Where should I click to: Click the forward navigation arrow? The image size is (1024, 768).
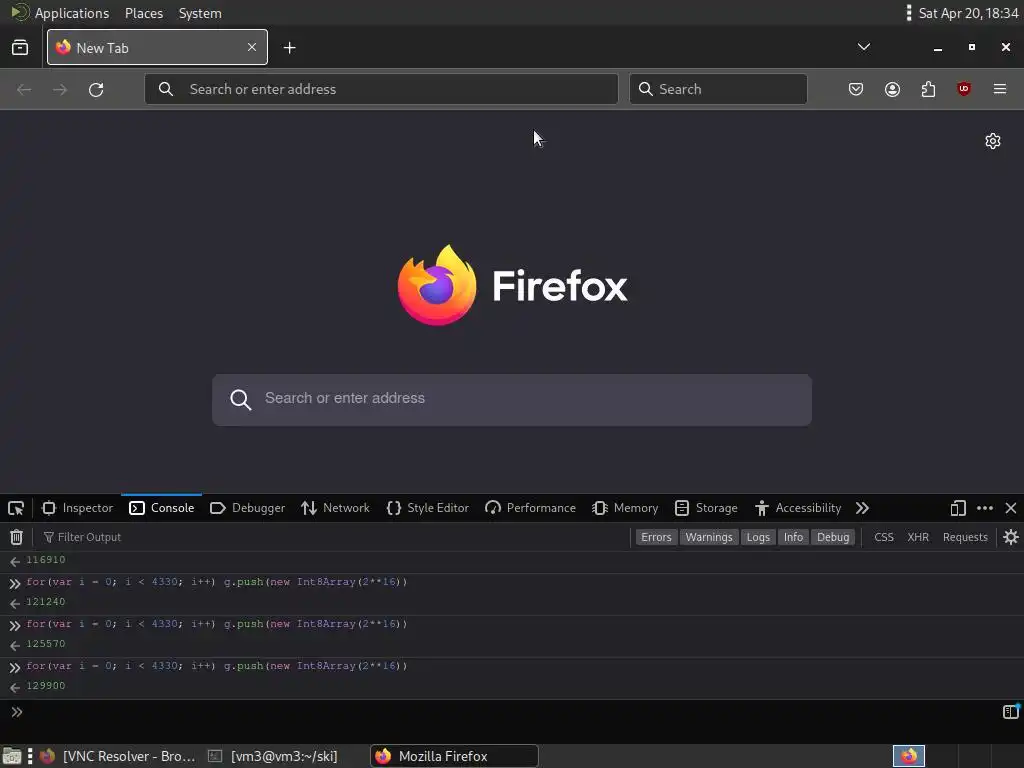point(60,89)
